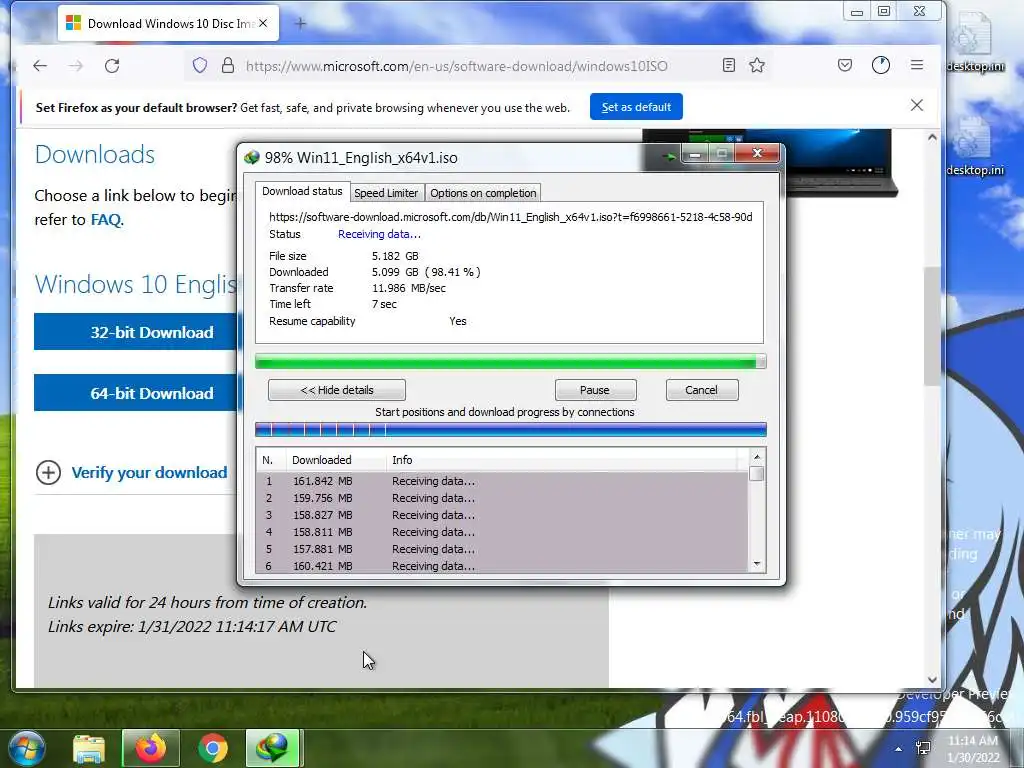Screen dimensions: 1024x768
Task: Click the N. column header
Action: (270, 460)
